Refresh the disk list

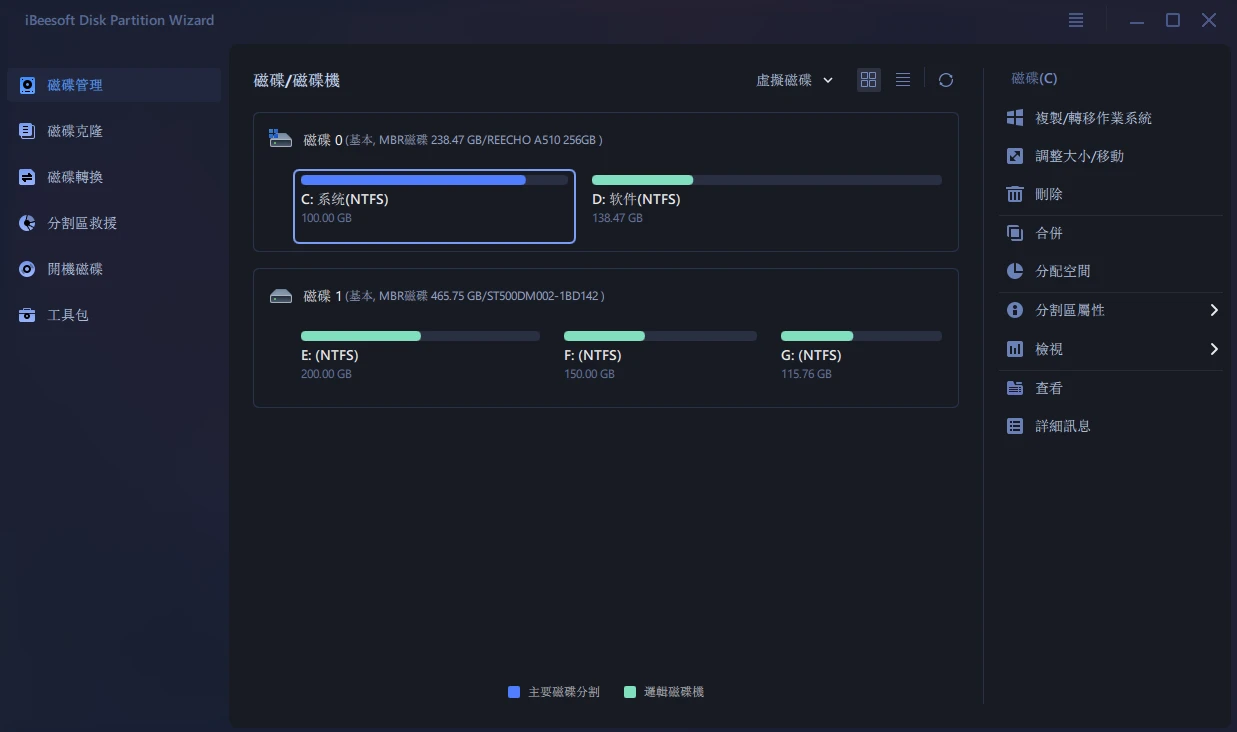pyautogui.click(x=946, y=80)
